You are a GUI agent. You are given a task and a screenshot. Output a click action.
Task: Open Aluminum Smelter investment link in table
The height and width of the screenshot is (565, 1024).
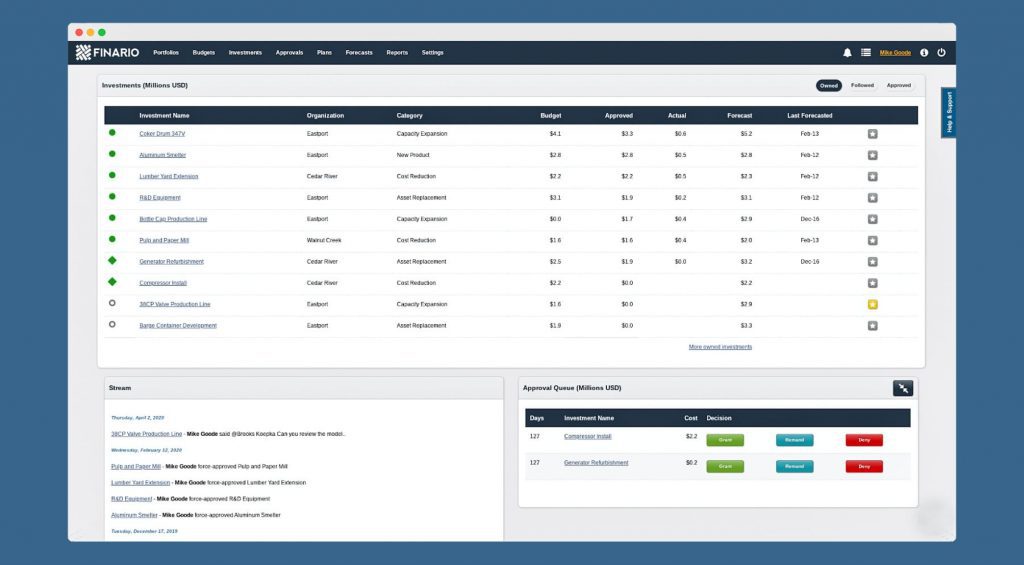(x=163, y=155)
